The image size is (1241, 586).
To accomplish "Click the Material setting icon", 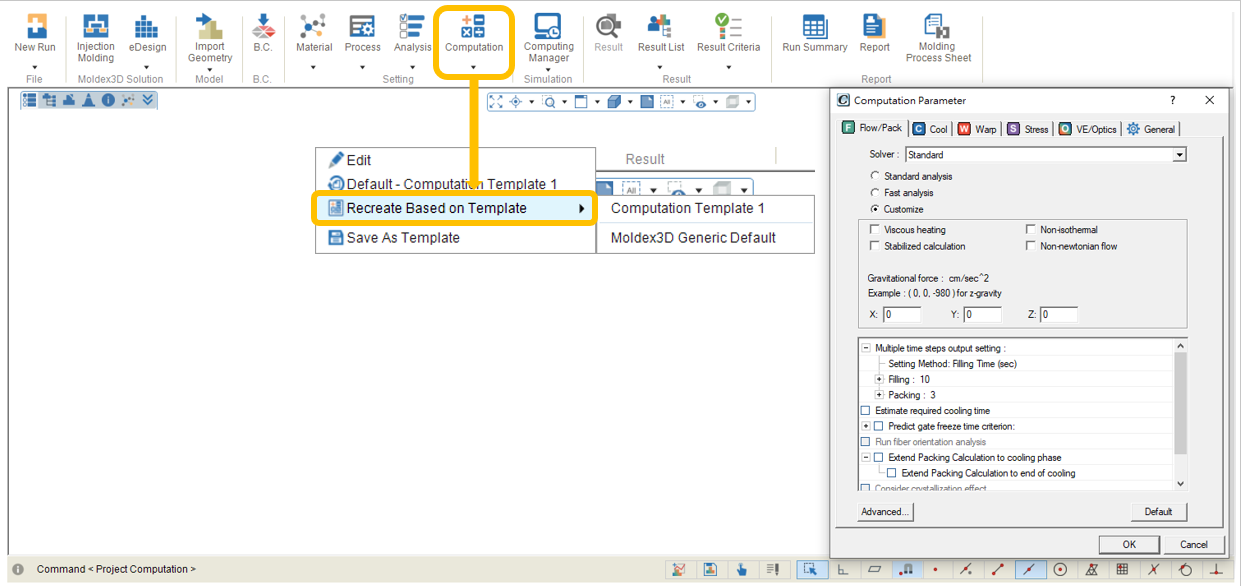I will (x=314, y=27).
